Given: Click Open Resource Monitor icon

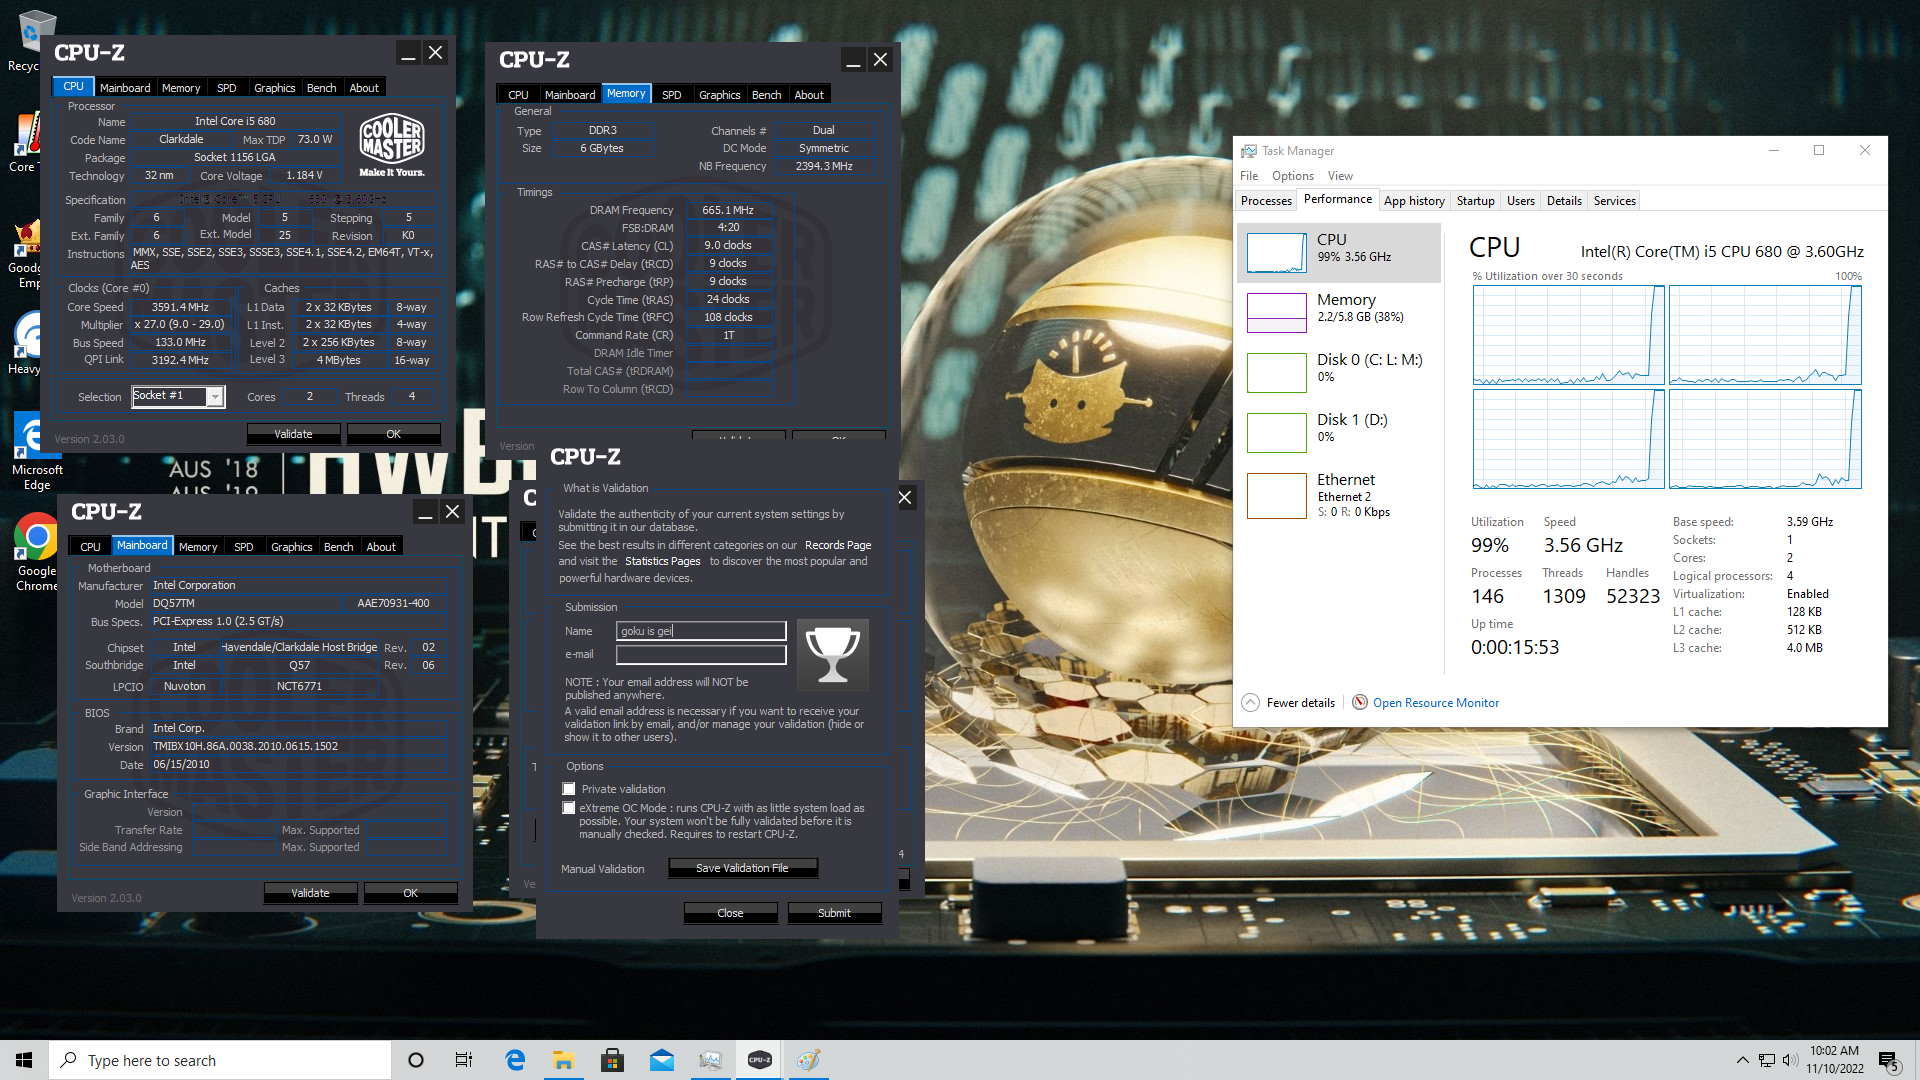Looking at the screenshot, I should tap(1360, 702).
